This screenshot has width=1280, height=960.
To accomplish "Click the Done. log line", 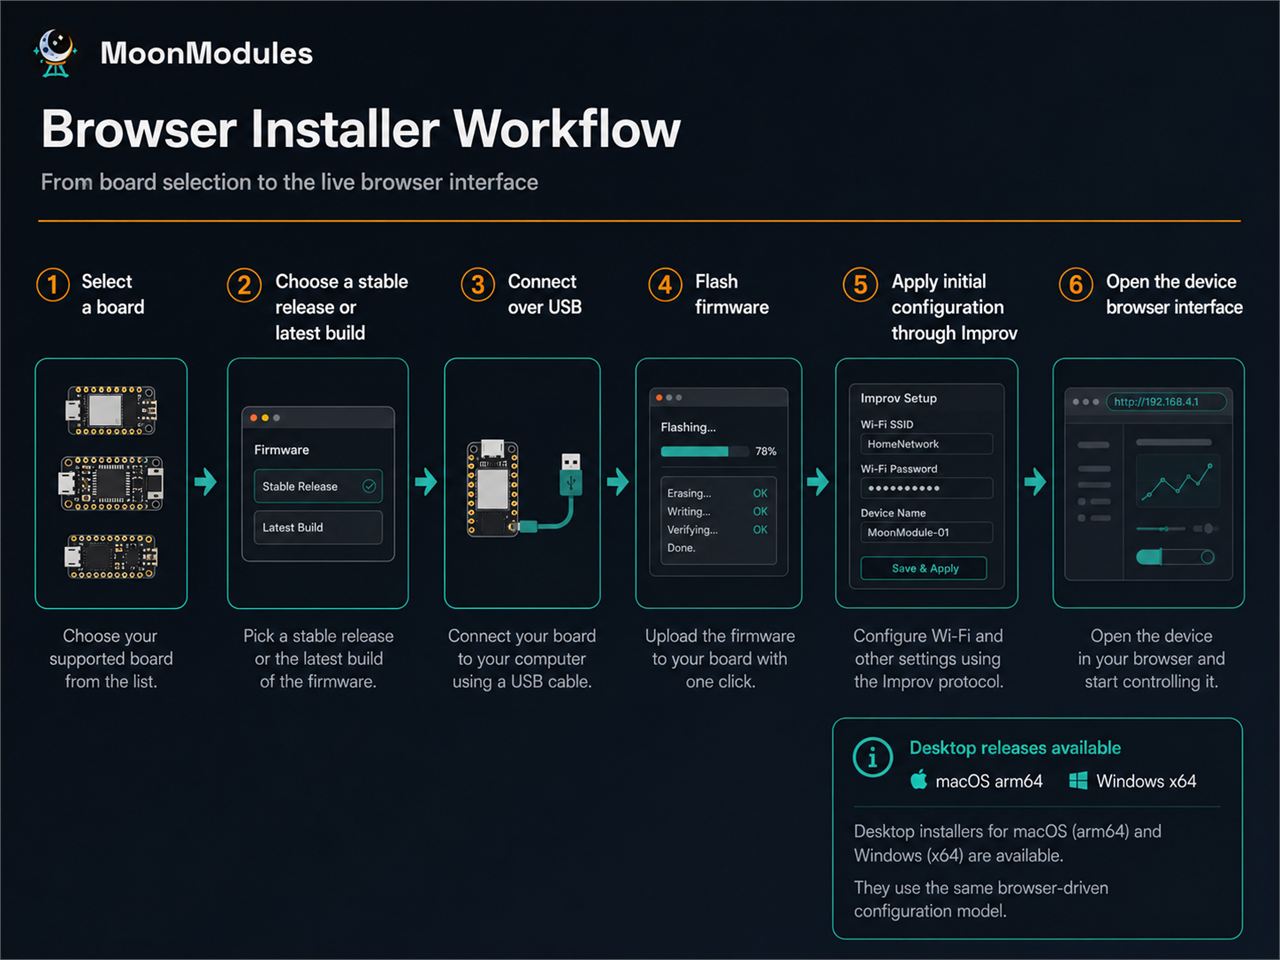I will coord(681,548).
